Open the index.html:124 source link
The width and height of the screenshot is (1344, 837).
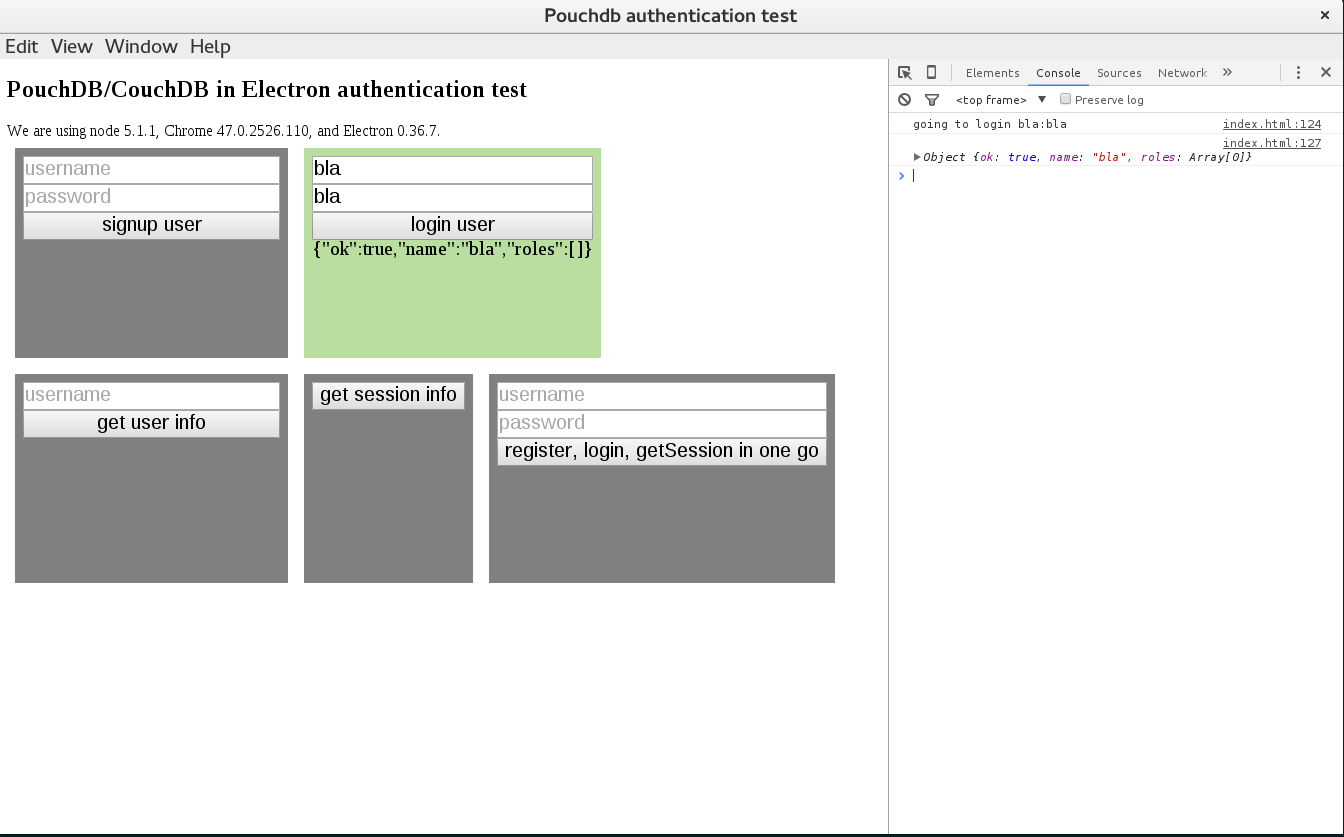tap(1271, 124)
